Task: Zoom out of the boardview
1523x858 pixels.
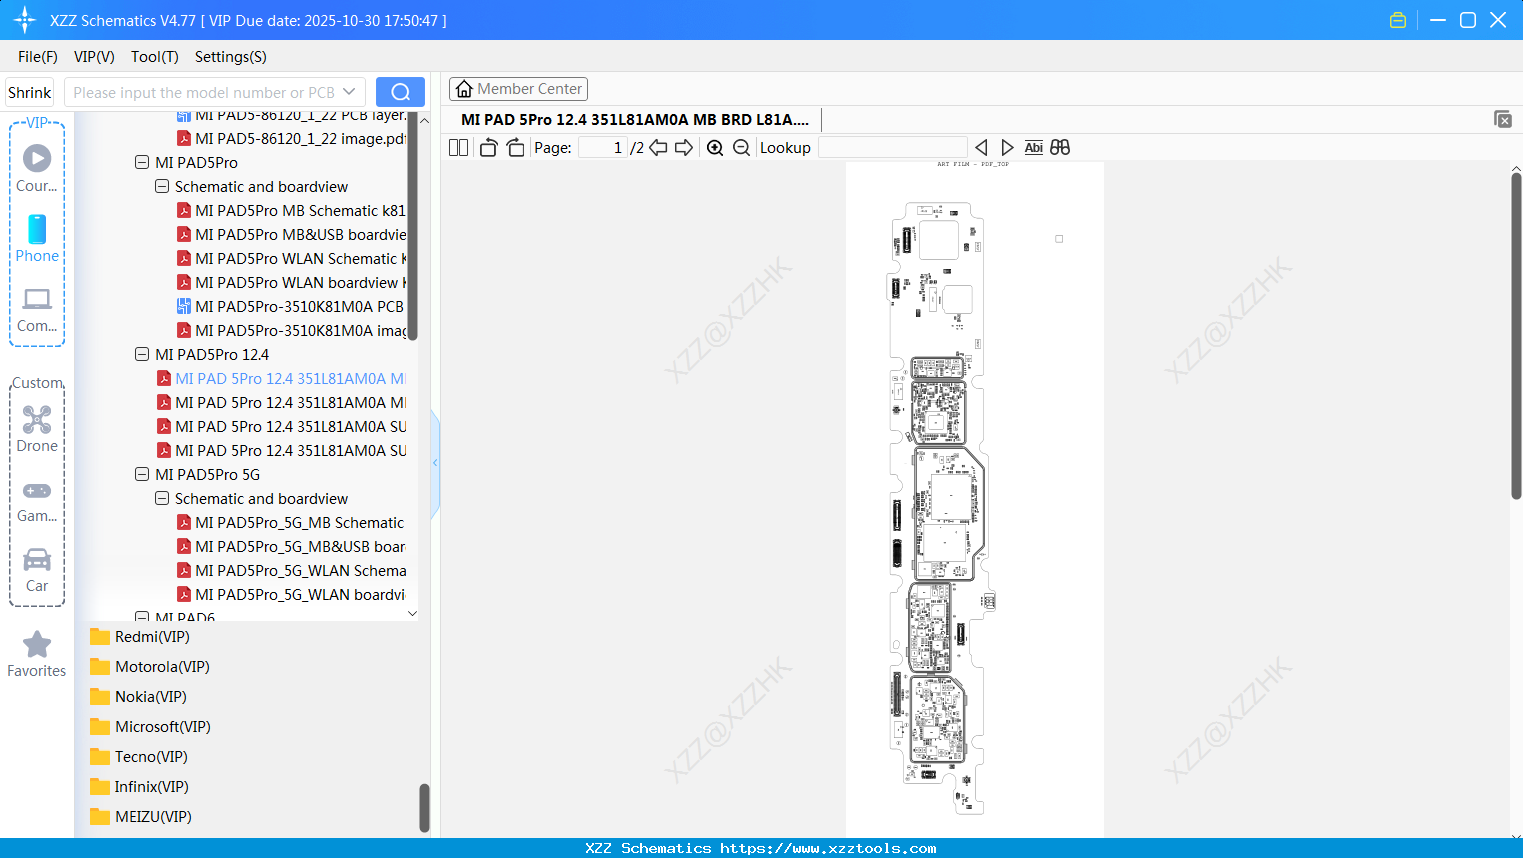Action: (x=741, y=148)
